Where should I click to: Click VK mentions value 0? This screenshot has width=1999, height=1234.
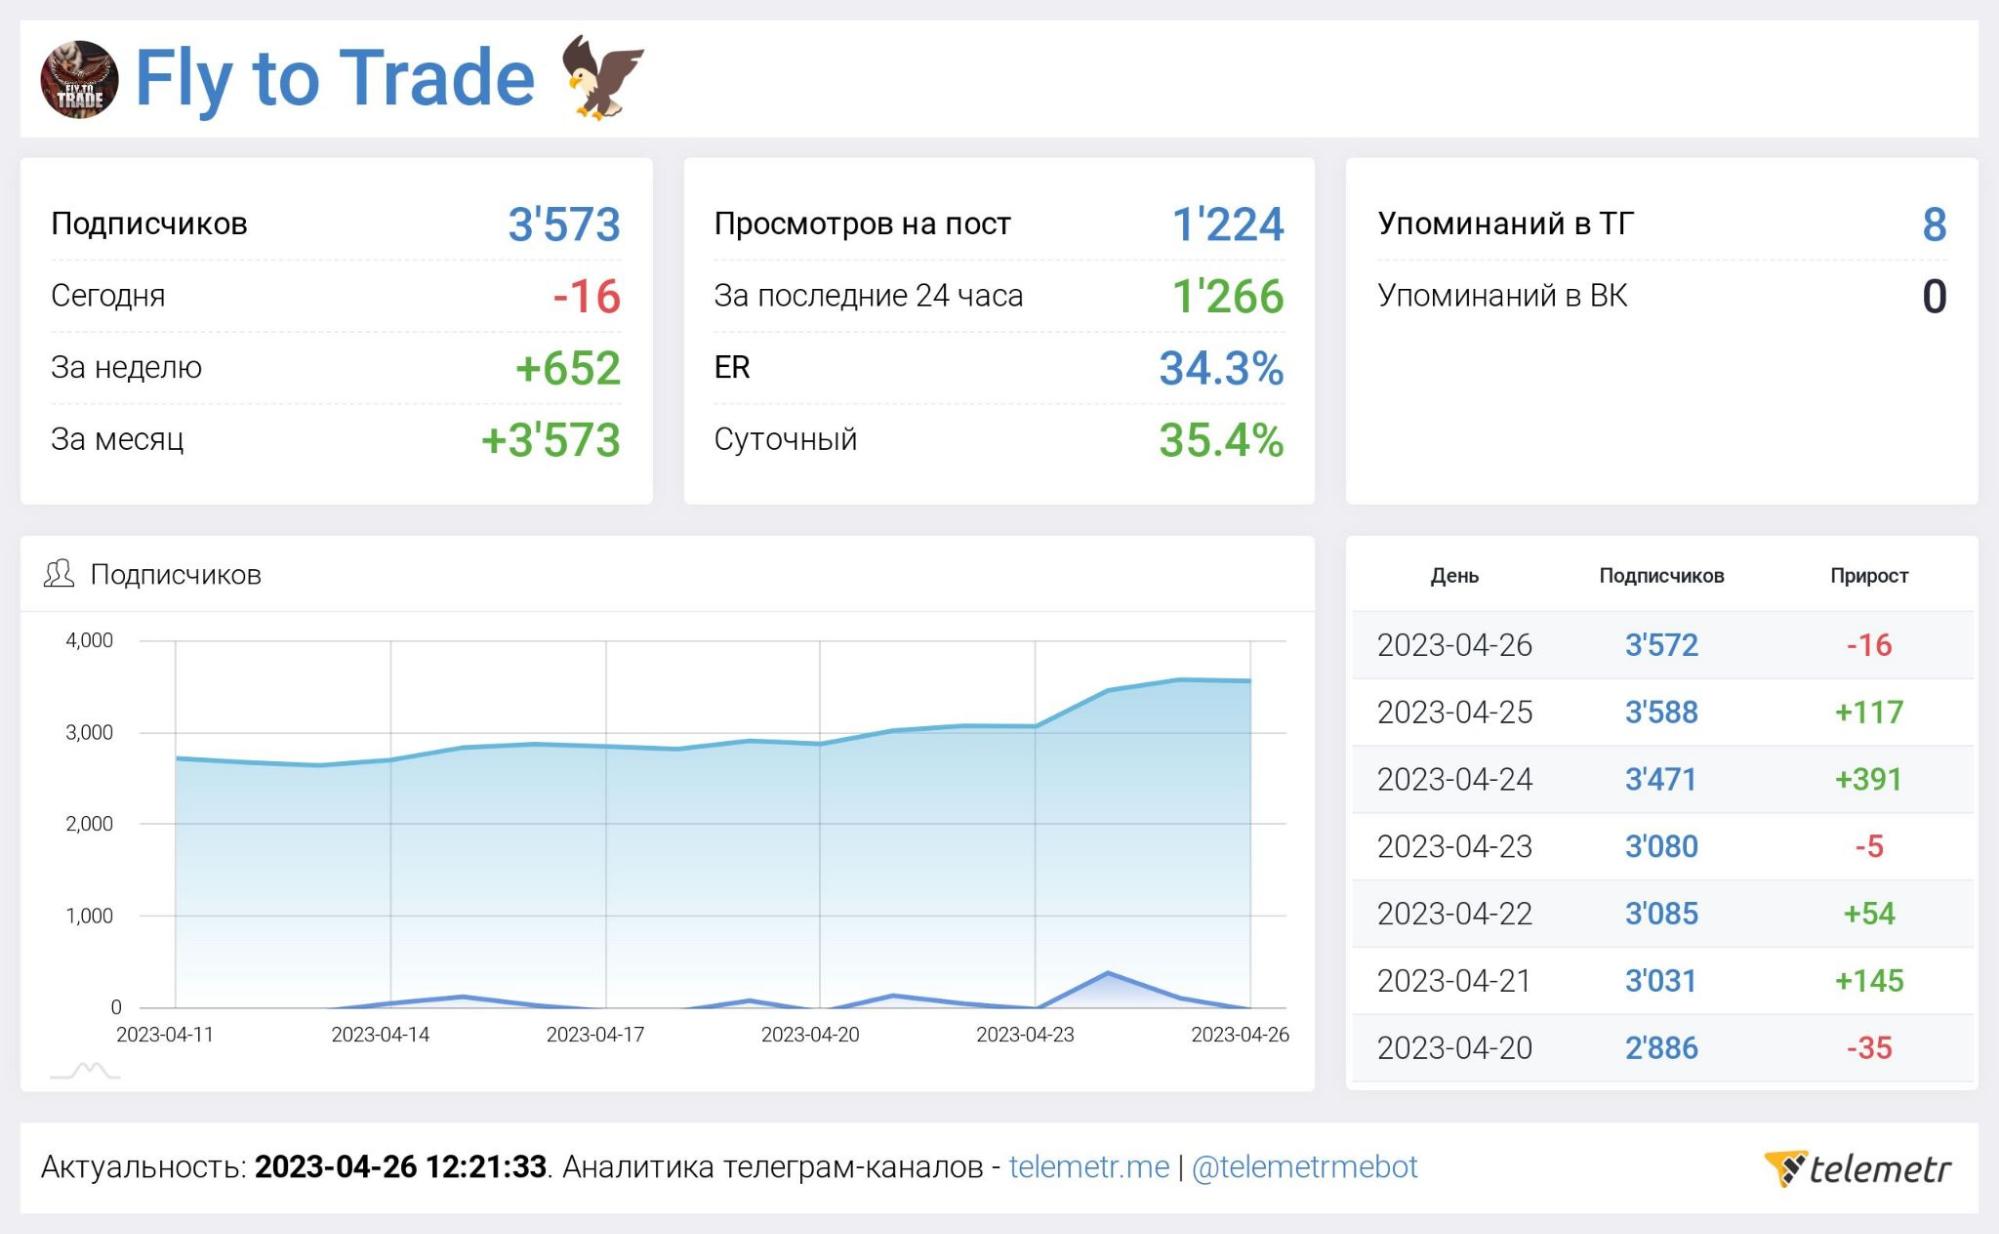click(1934, 296)
